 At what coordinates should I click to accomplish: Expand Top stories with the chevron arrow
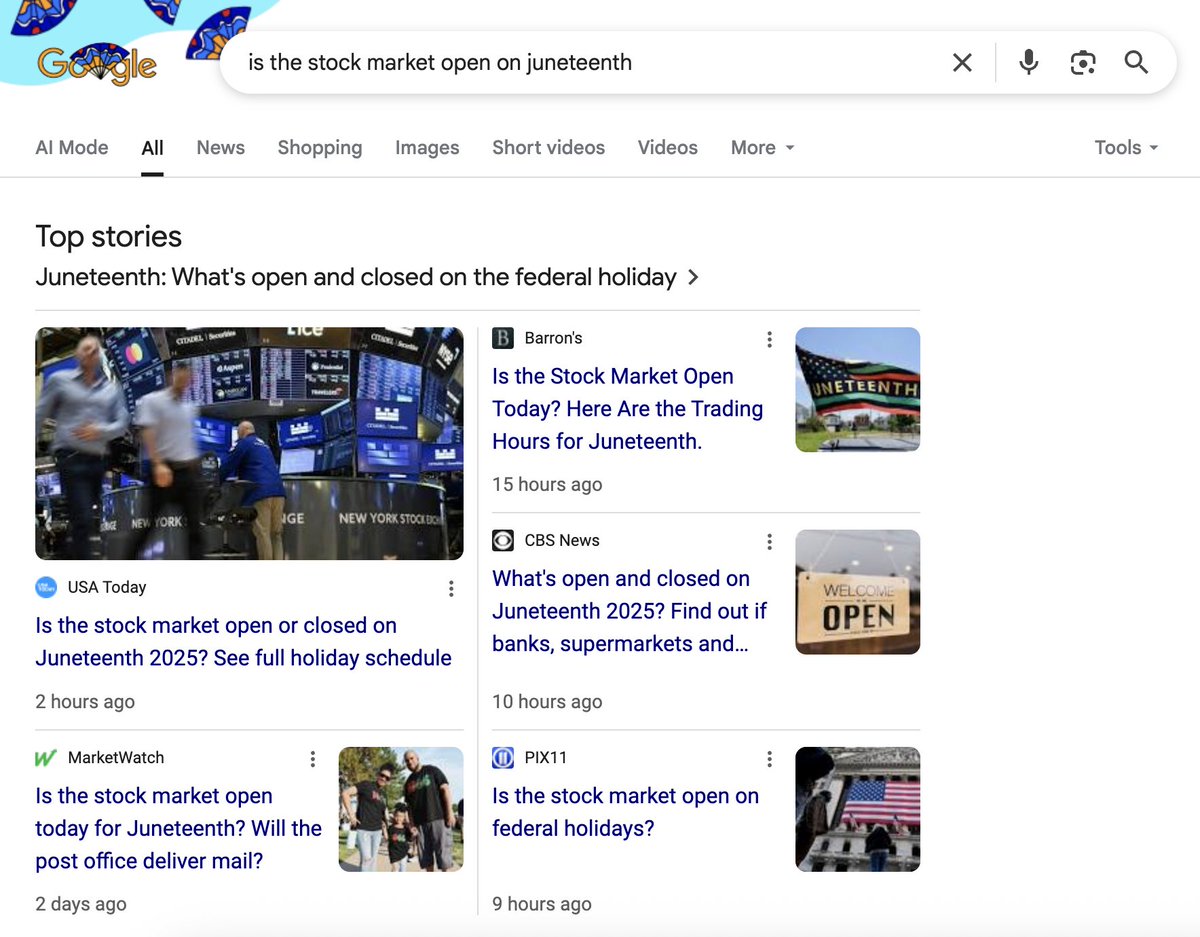[693, 278]
